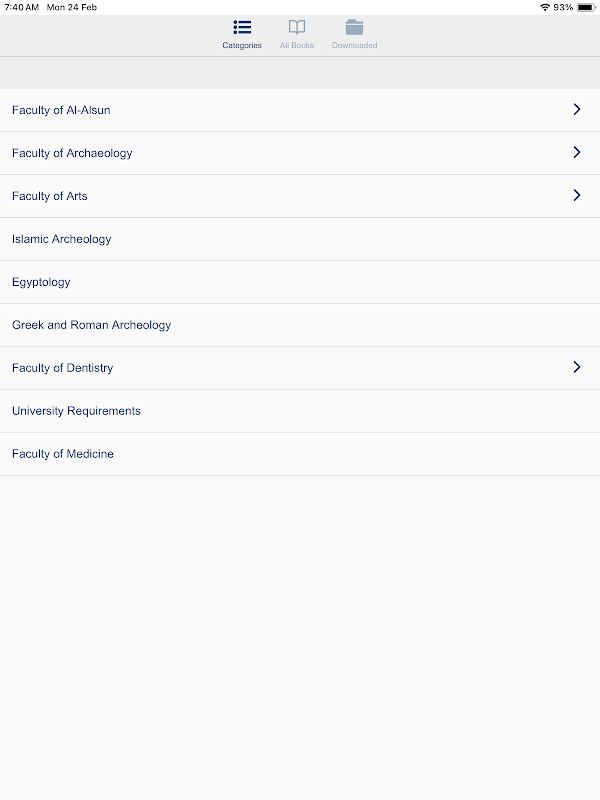The image size is (600, 800).
Task: Open Faculty of Medicine category
Action: [x=300, y=454]
